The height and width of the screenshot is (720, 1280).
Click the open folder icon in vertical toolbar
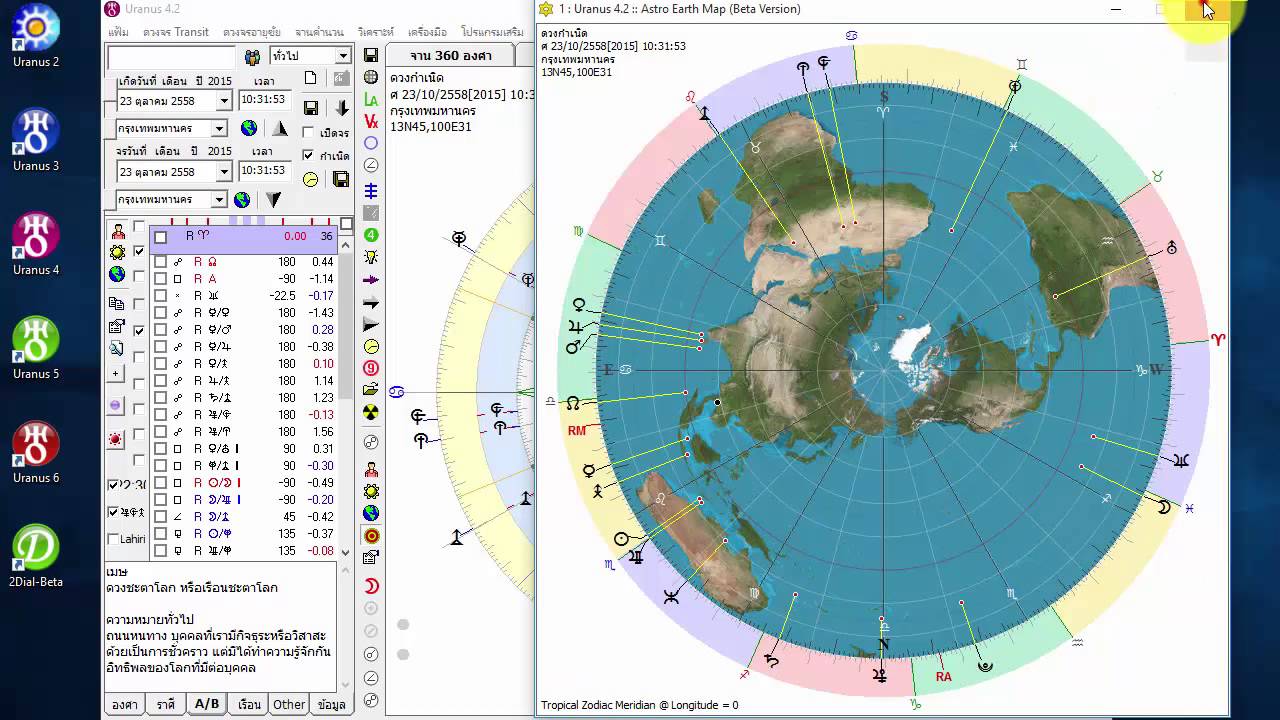[371, 390]
